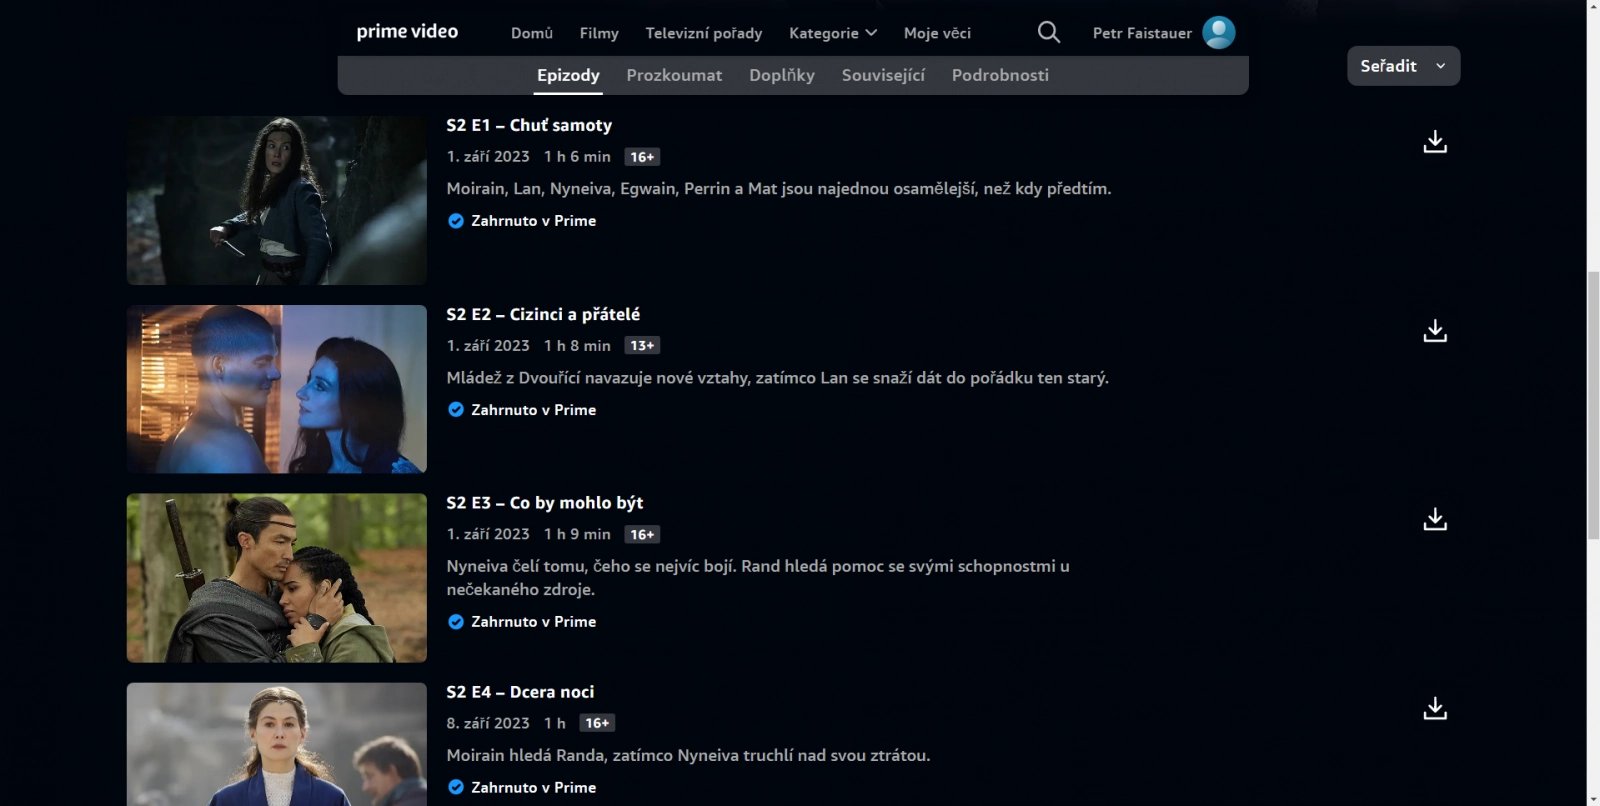Click the Prime checkmark badge for S2 E4
1600x806 pixels.
(x=456, y=788)
